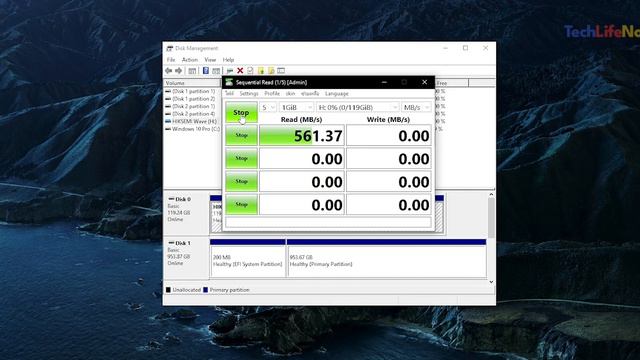Click the empty comment field at CrystalDiskMark bottom
640x360 pixels.
tap(328, 222)
